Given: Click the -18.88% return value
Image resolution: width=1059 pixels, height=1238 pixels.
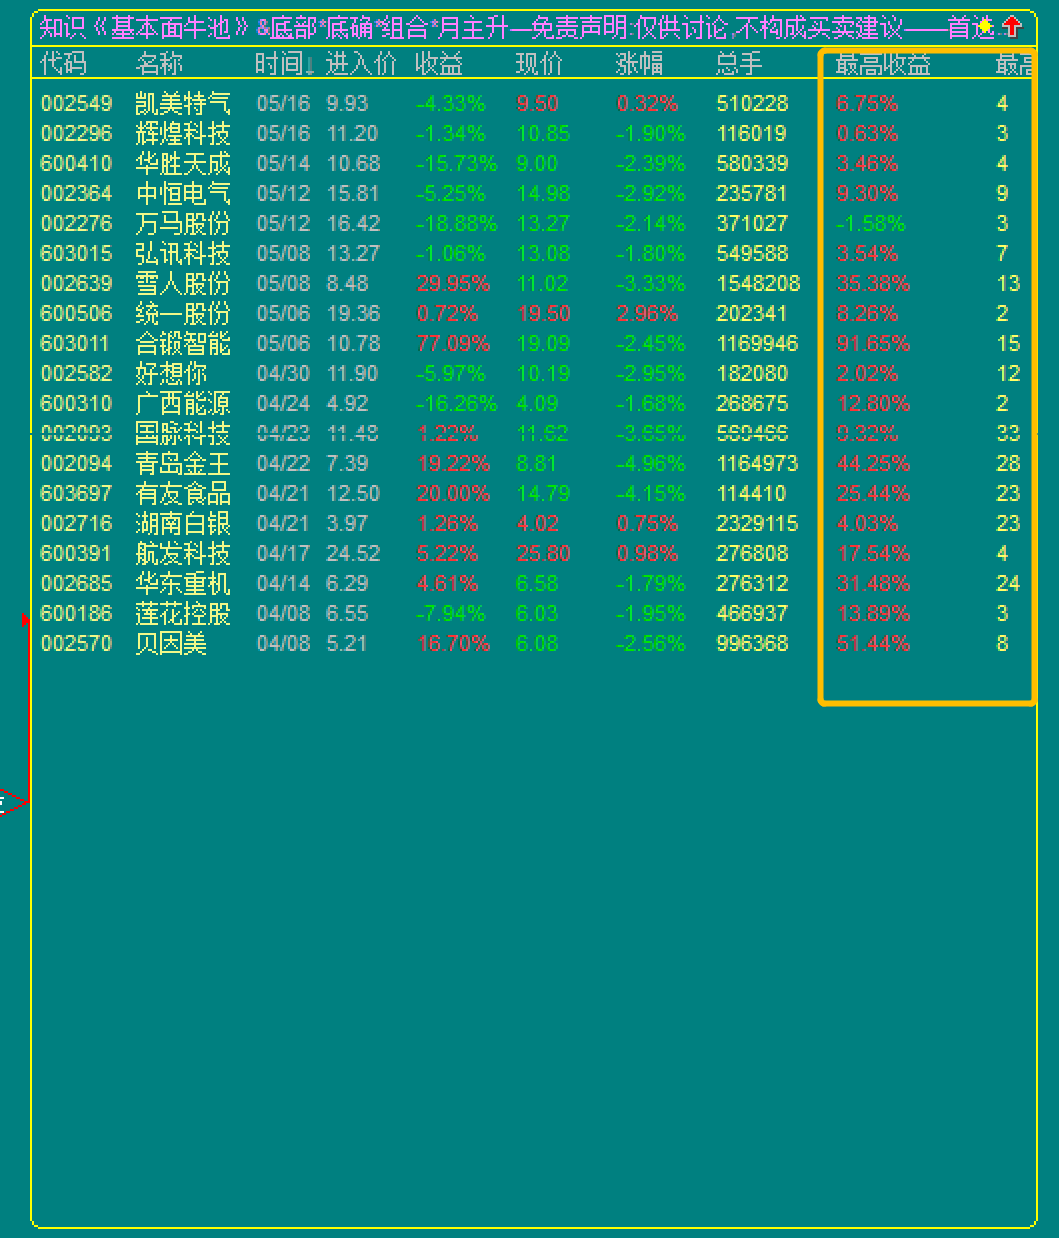Looking at the screenshot, I should (x=456, y=223).
